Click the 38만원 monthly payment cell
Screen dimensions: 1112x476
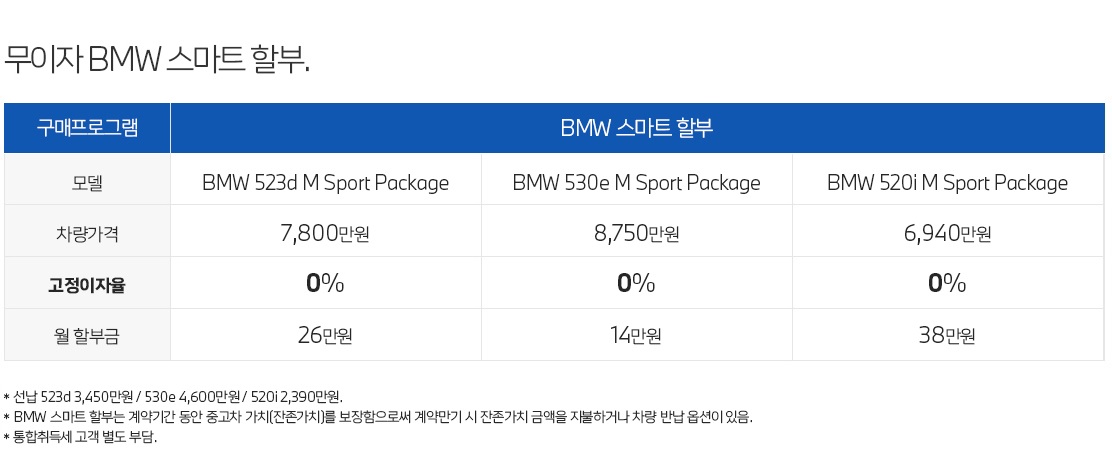point(948,335)
